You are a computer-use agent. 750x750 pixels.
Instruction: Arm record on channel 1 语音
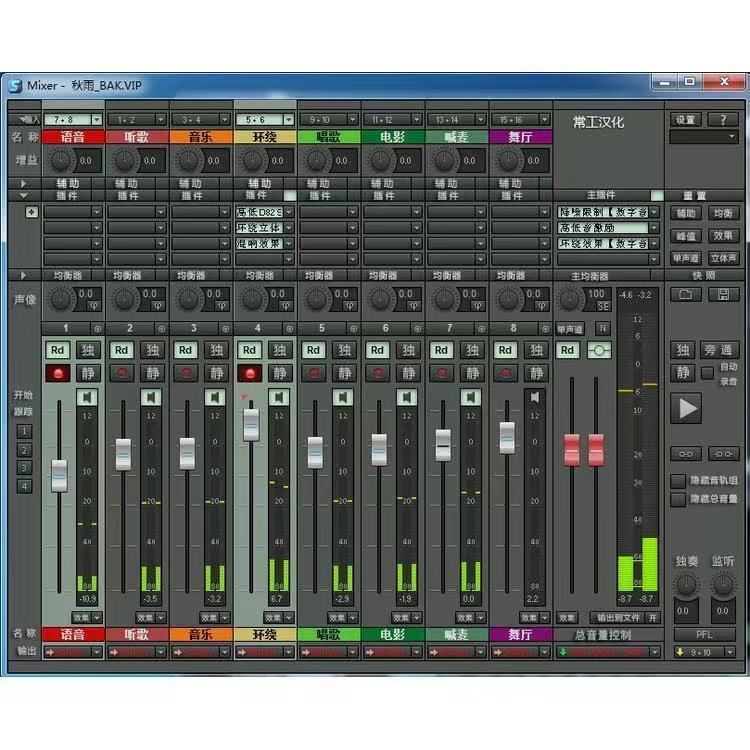[x=58, y=373]
